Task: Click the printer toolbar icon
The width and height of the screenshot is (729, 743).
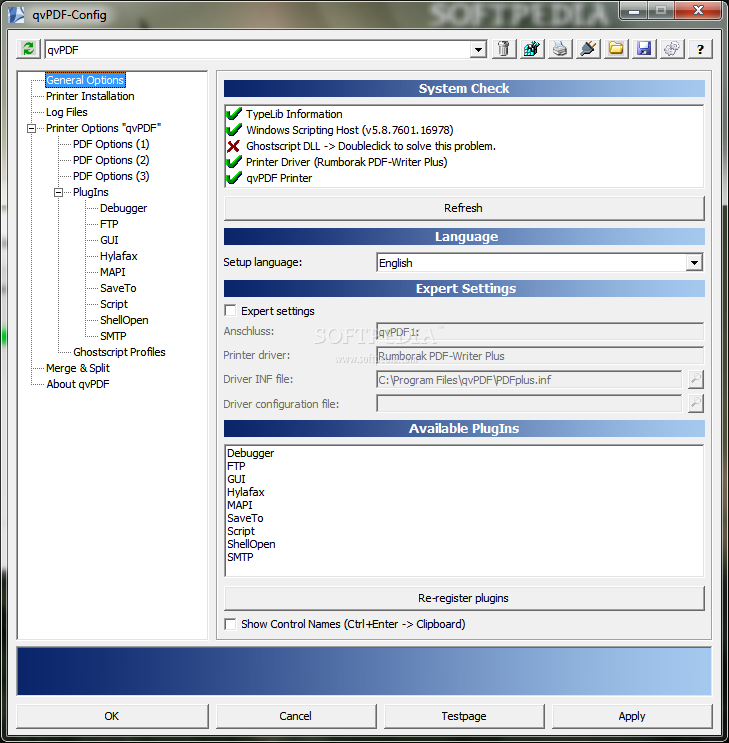Action: [x=560, y=49]
